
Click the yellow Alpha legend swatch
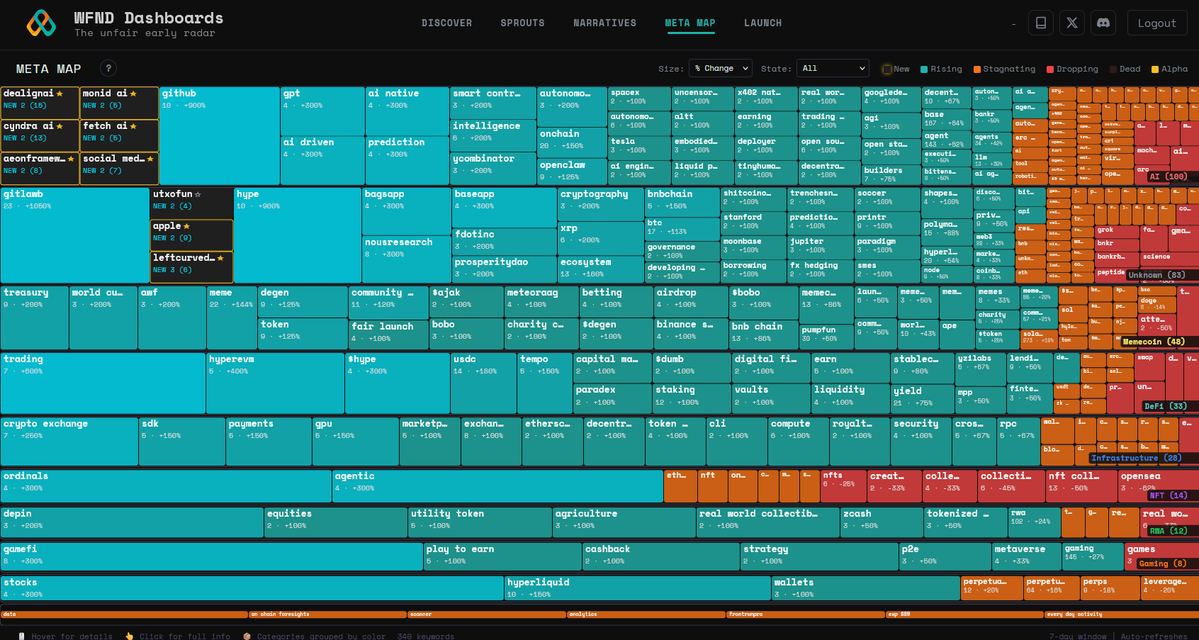[x=1155, y=69]
